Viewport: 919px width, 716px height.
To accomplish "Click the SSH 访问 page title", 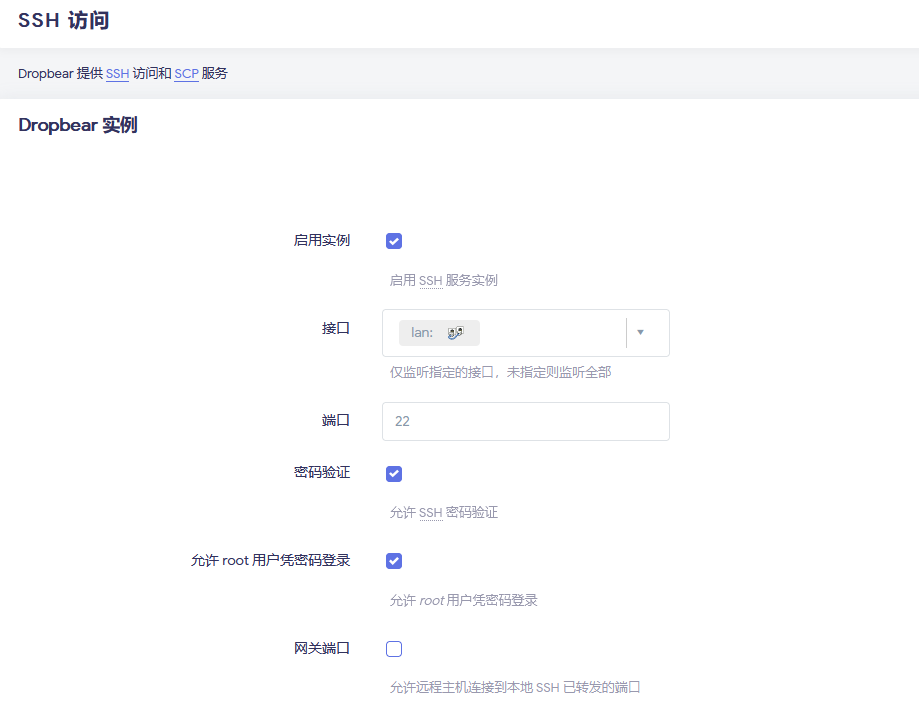I will [64, 21].
